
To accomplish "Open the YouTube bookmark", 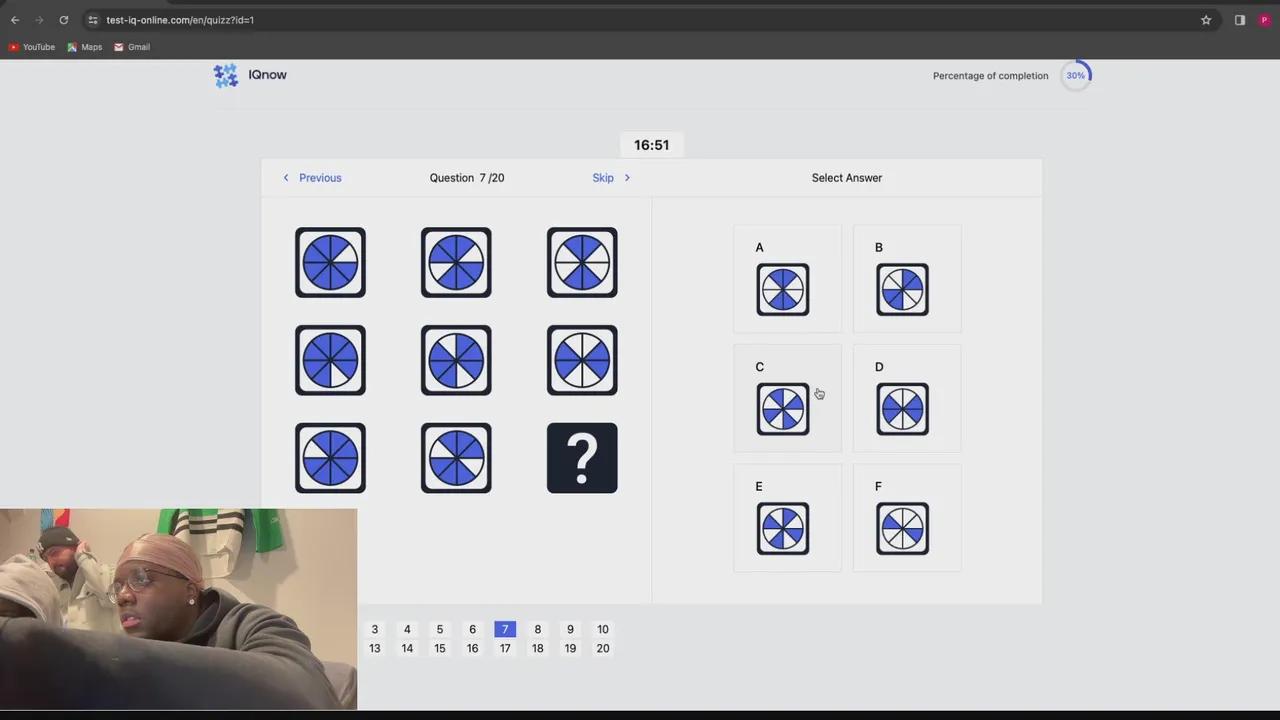I will point(32,47).
